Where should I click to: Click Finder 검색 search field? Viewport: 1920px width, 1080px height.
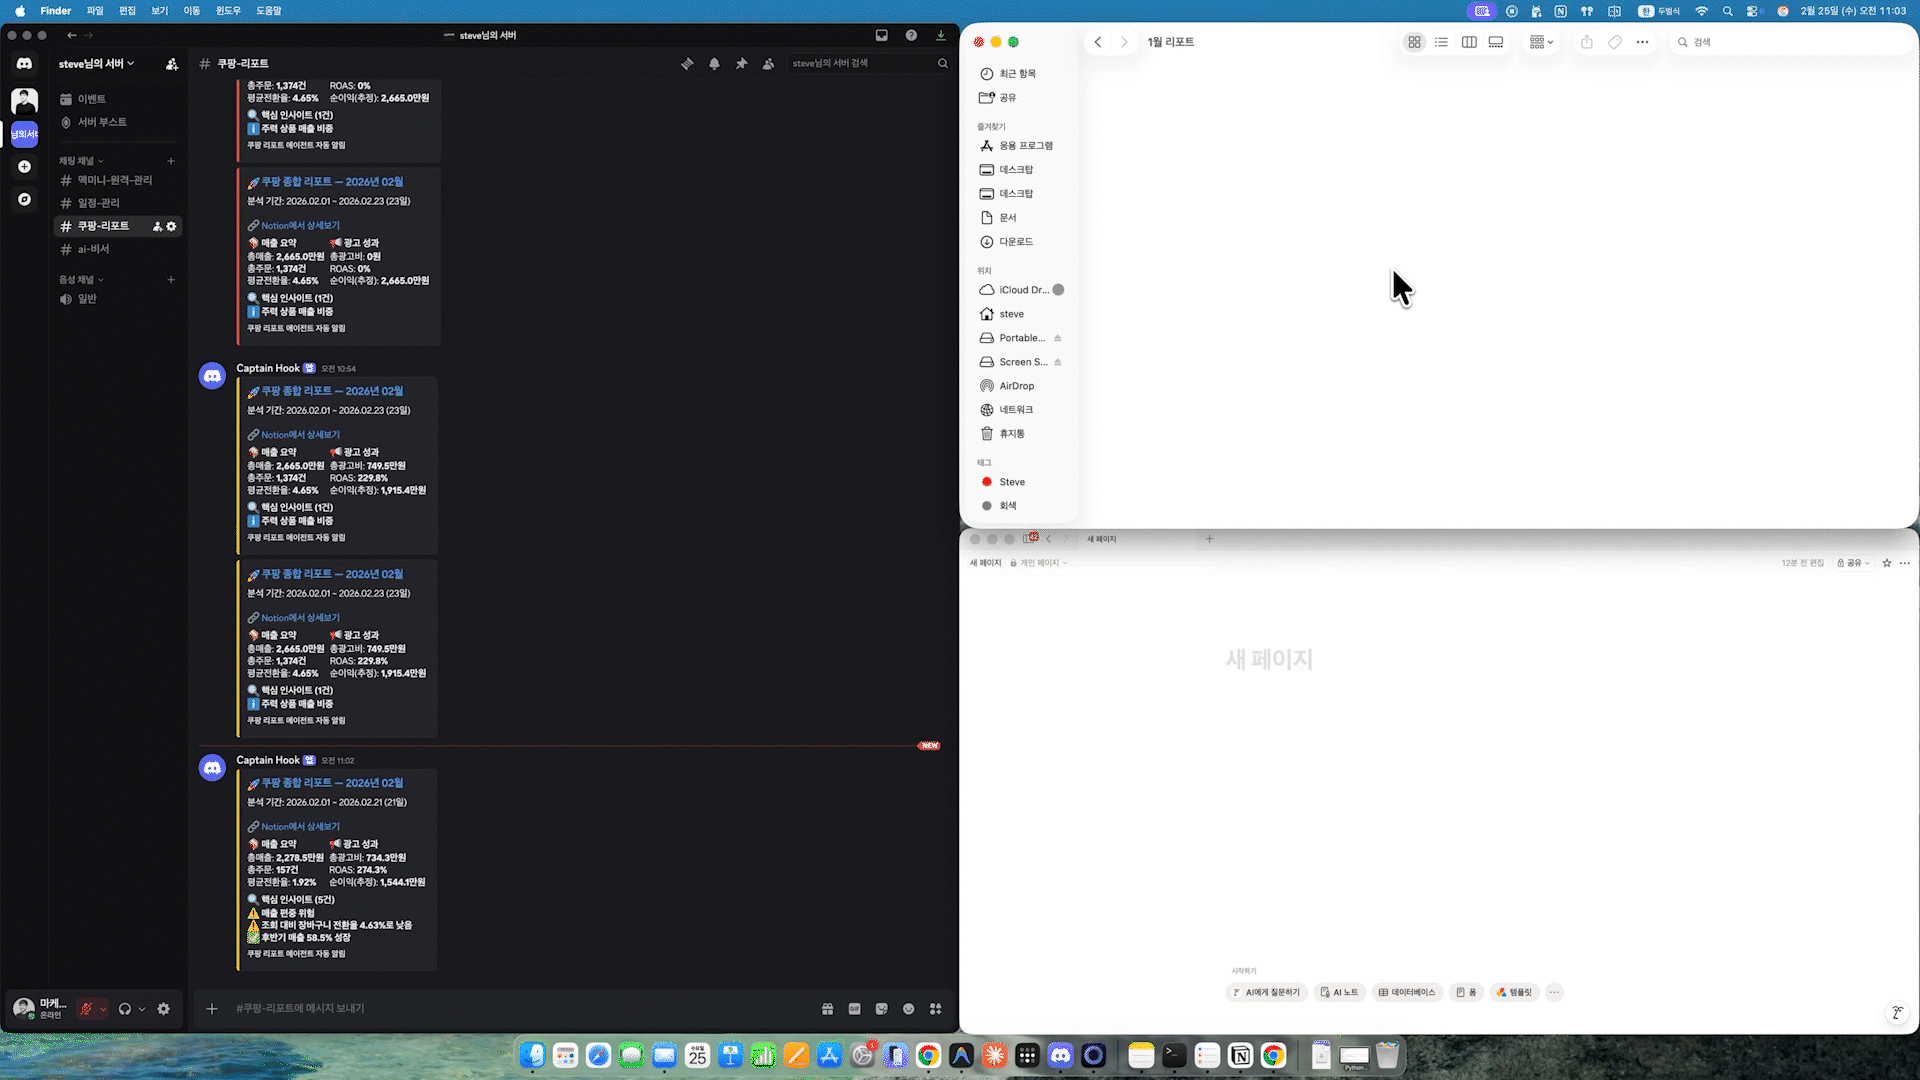pyautogui.click(x=1792, y=42)
